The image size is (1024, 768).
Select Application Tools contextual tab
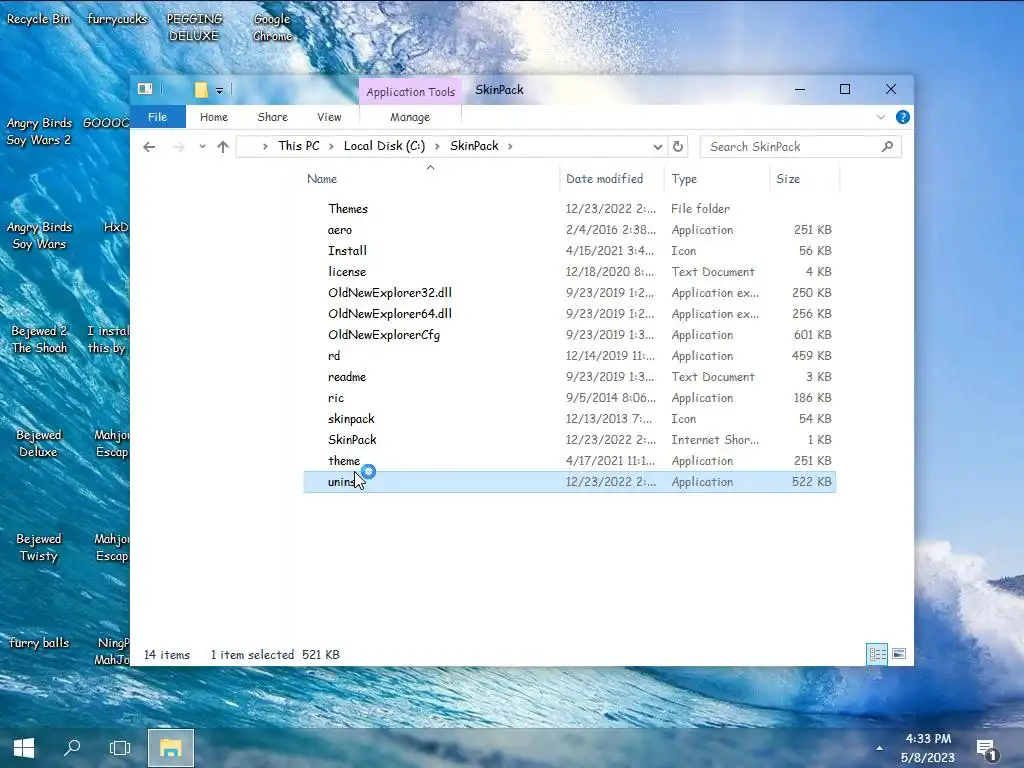click(x=410, y=91)
